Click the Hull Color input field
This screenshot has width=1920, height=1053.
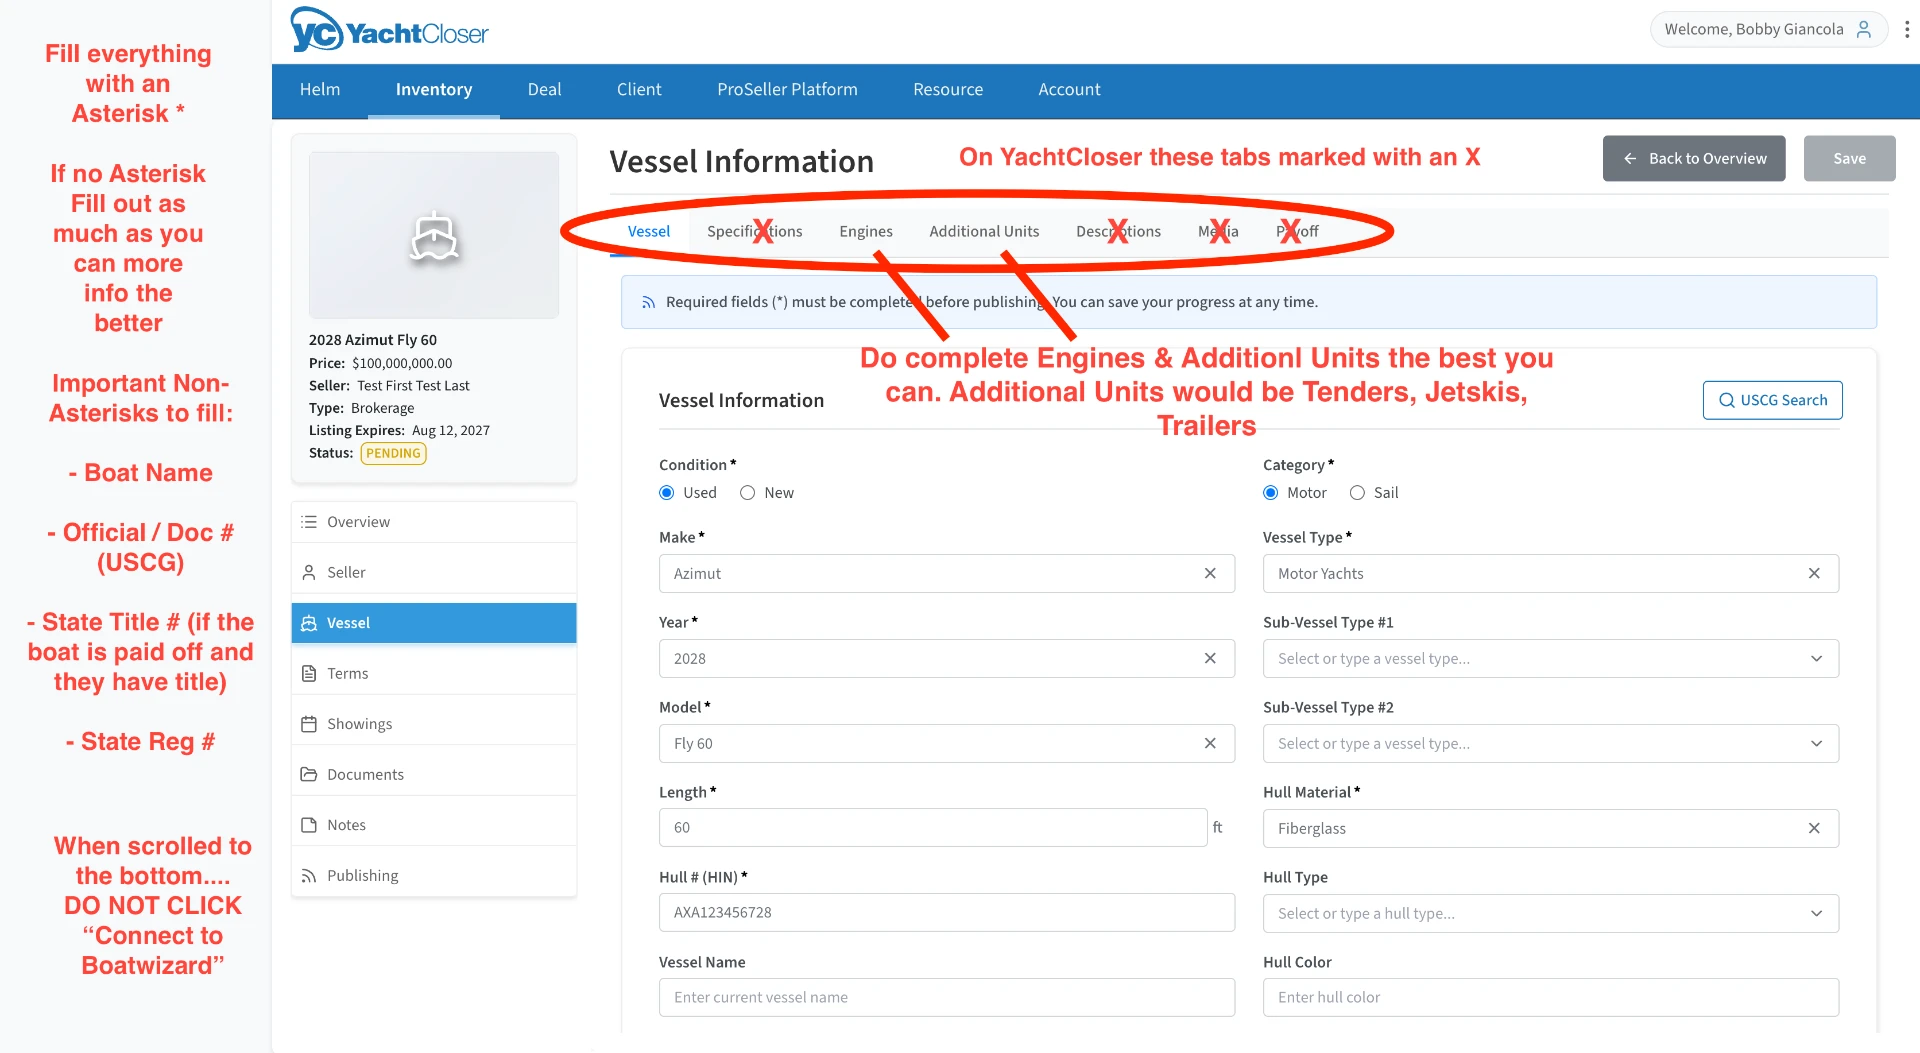pyautogui.click(x=1551, y=997)
